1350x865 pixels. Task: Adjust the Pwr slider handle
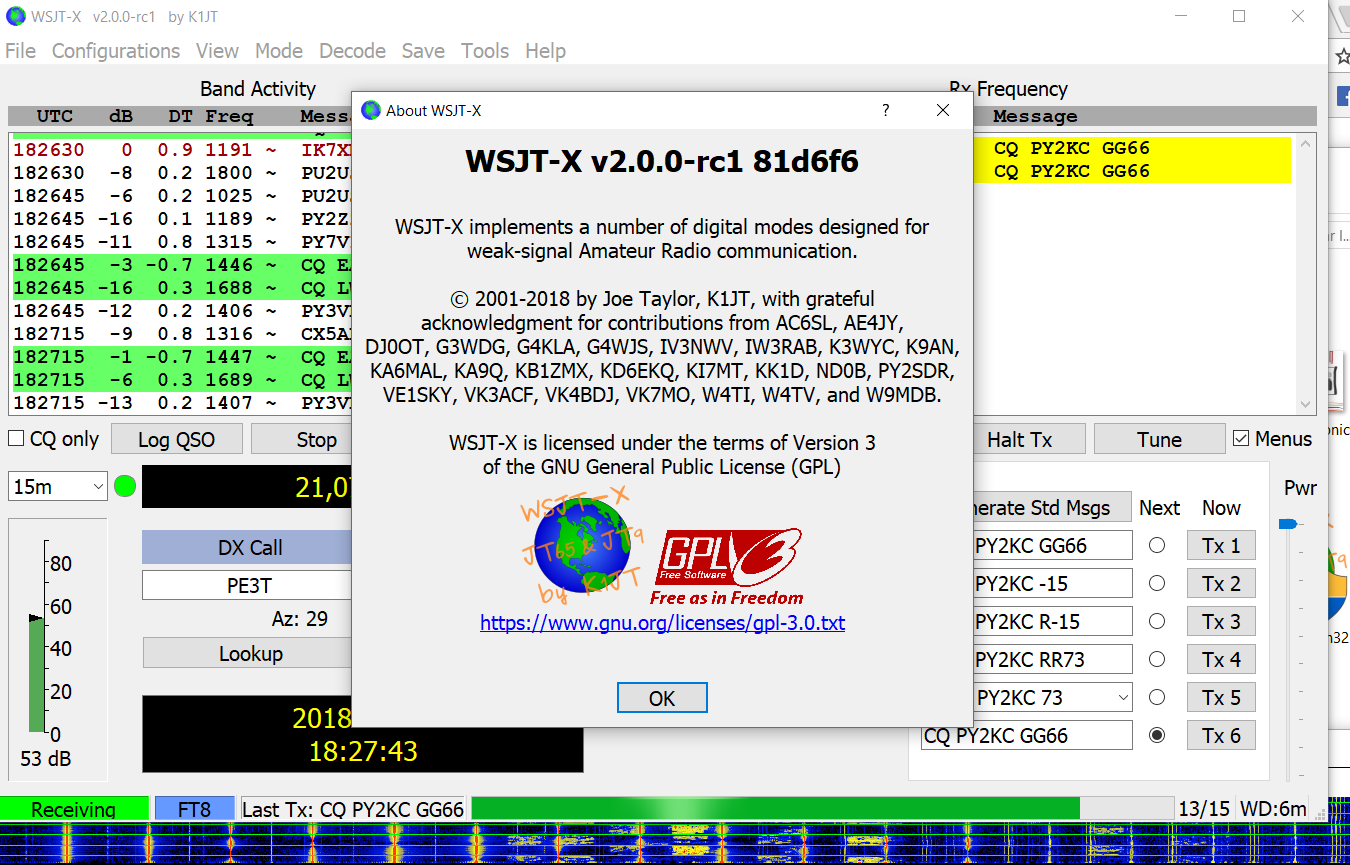point(1288,524)
